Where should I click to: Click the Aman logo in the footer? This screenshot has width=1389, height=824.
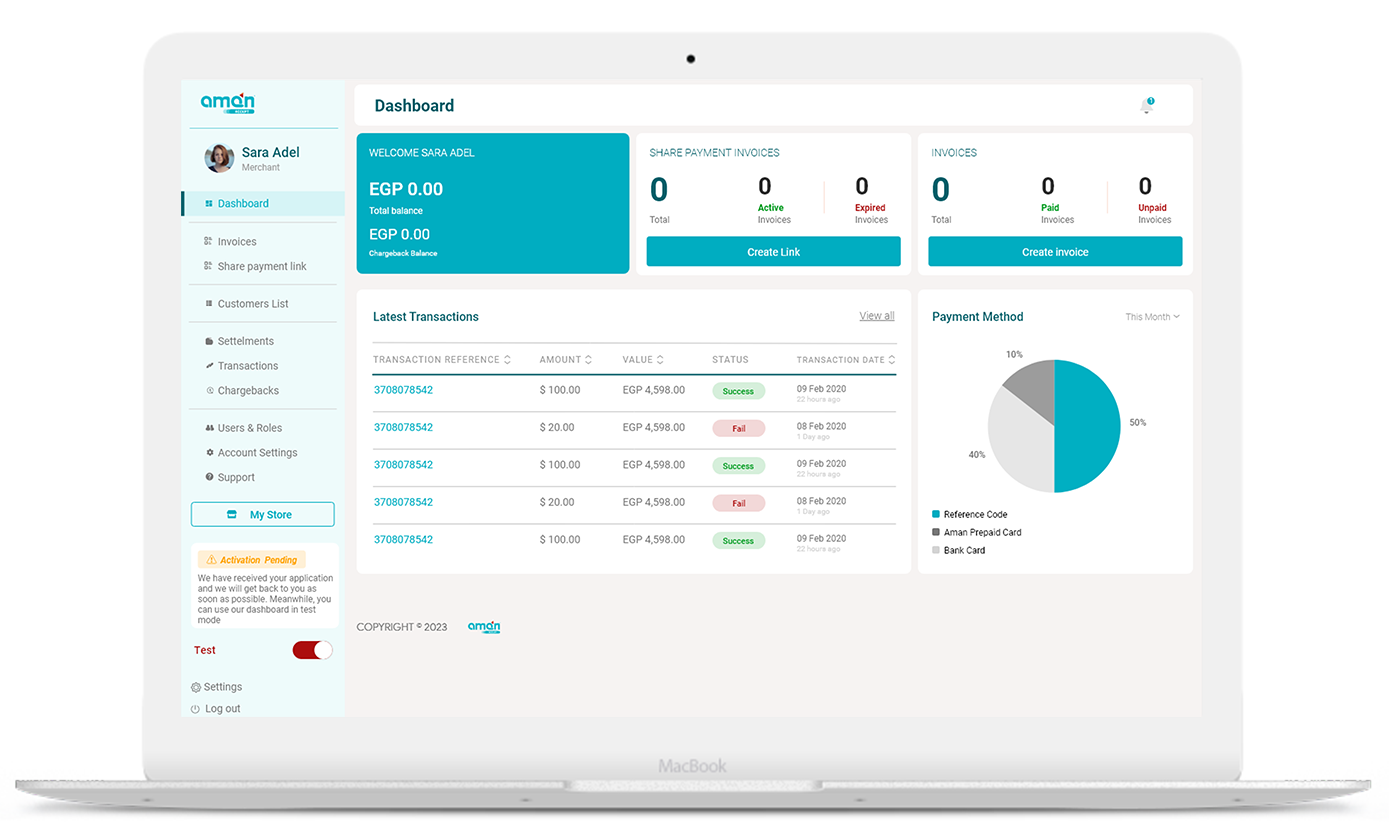tap(484, 627)
